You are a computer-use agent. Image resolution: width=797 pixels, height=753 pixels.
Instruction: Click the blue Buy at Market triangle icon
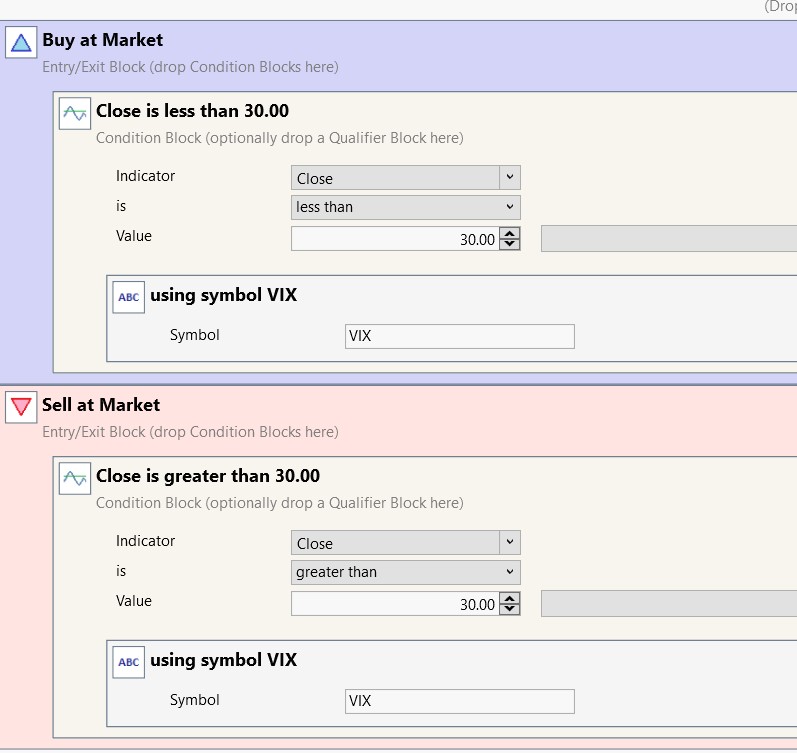21,43
